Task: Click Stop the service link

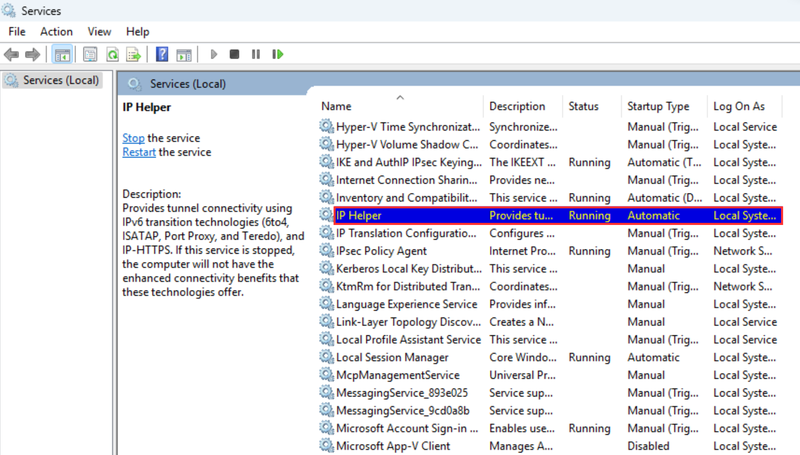Action: pyautogui.click(x=133, y=138)
